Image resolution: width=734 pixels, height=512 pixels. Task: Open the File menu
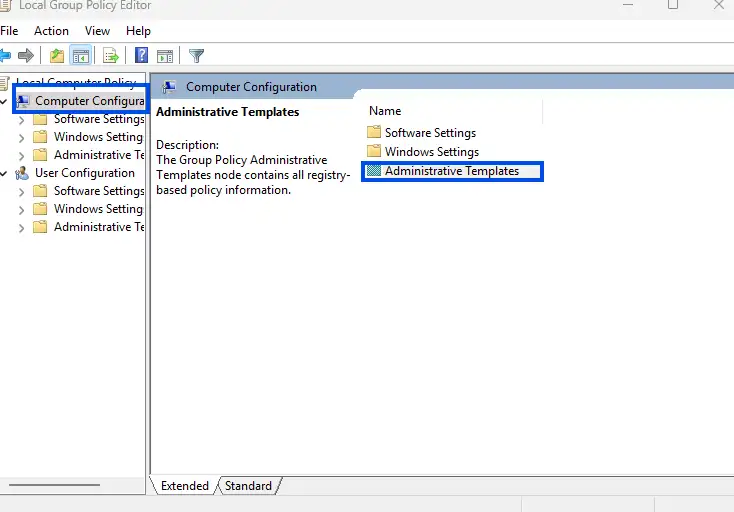9,31
